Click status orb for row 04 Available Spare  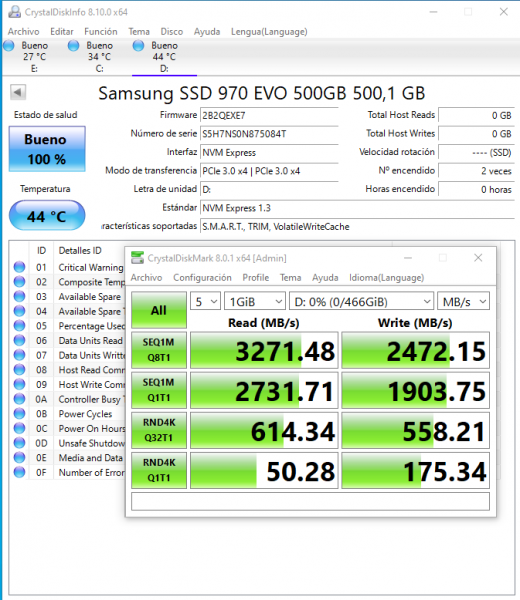pos(20,311)
